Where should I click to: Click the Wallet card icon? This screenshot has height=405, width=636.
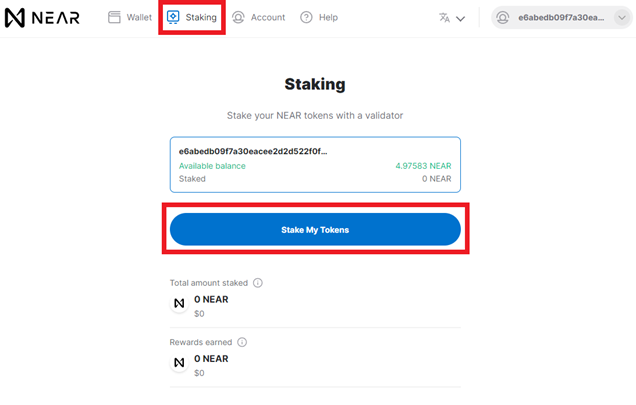click(114, 17)
